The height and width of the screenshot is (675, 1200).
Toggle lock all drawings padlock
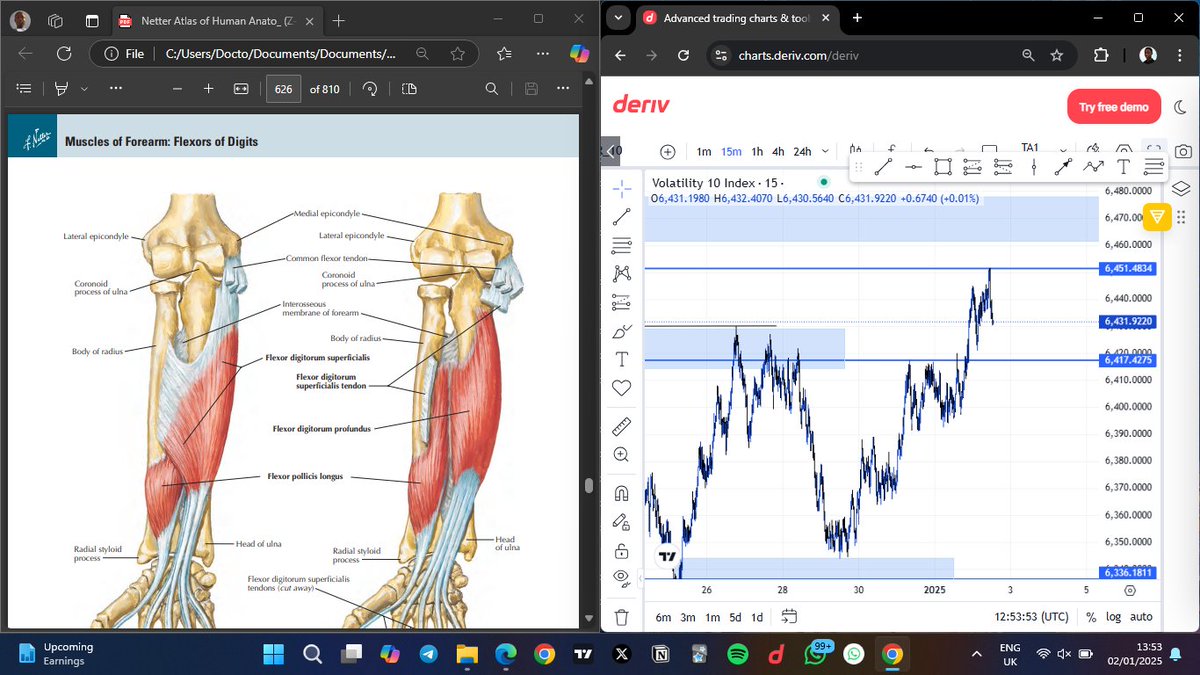click(x=621, y=550)
